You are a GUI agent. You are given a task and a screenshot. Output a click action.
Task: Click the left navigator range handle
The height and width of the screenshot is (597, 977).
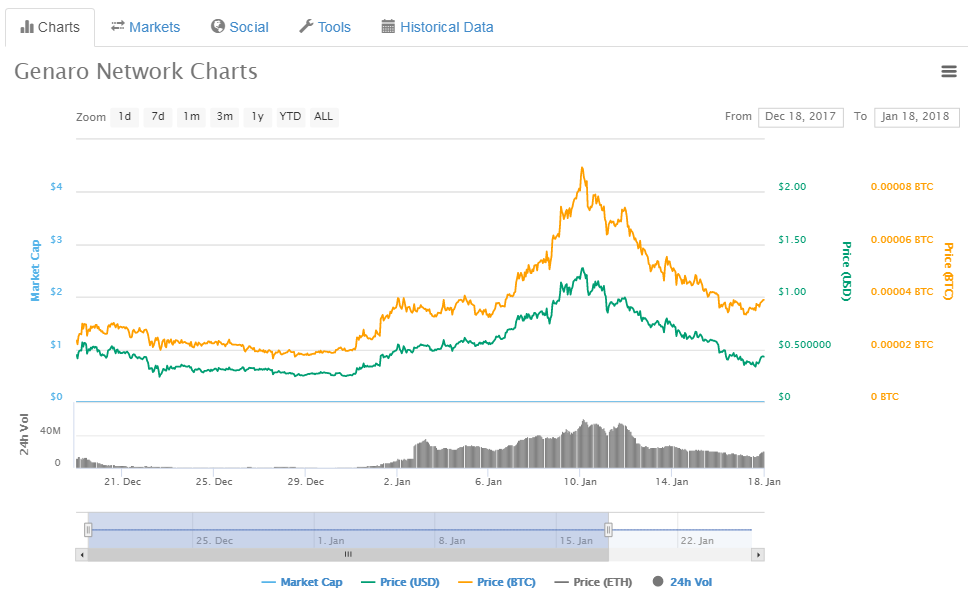(88, 530)
